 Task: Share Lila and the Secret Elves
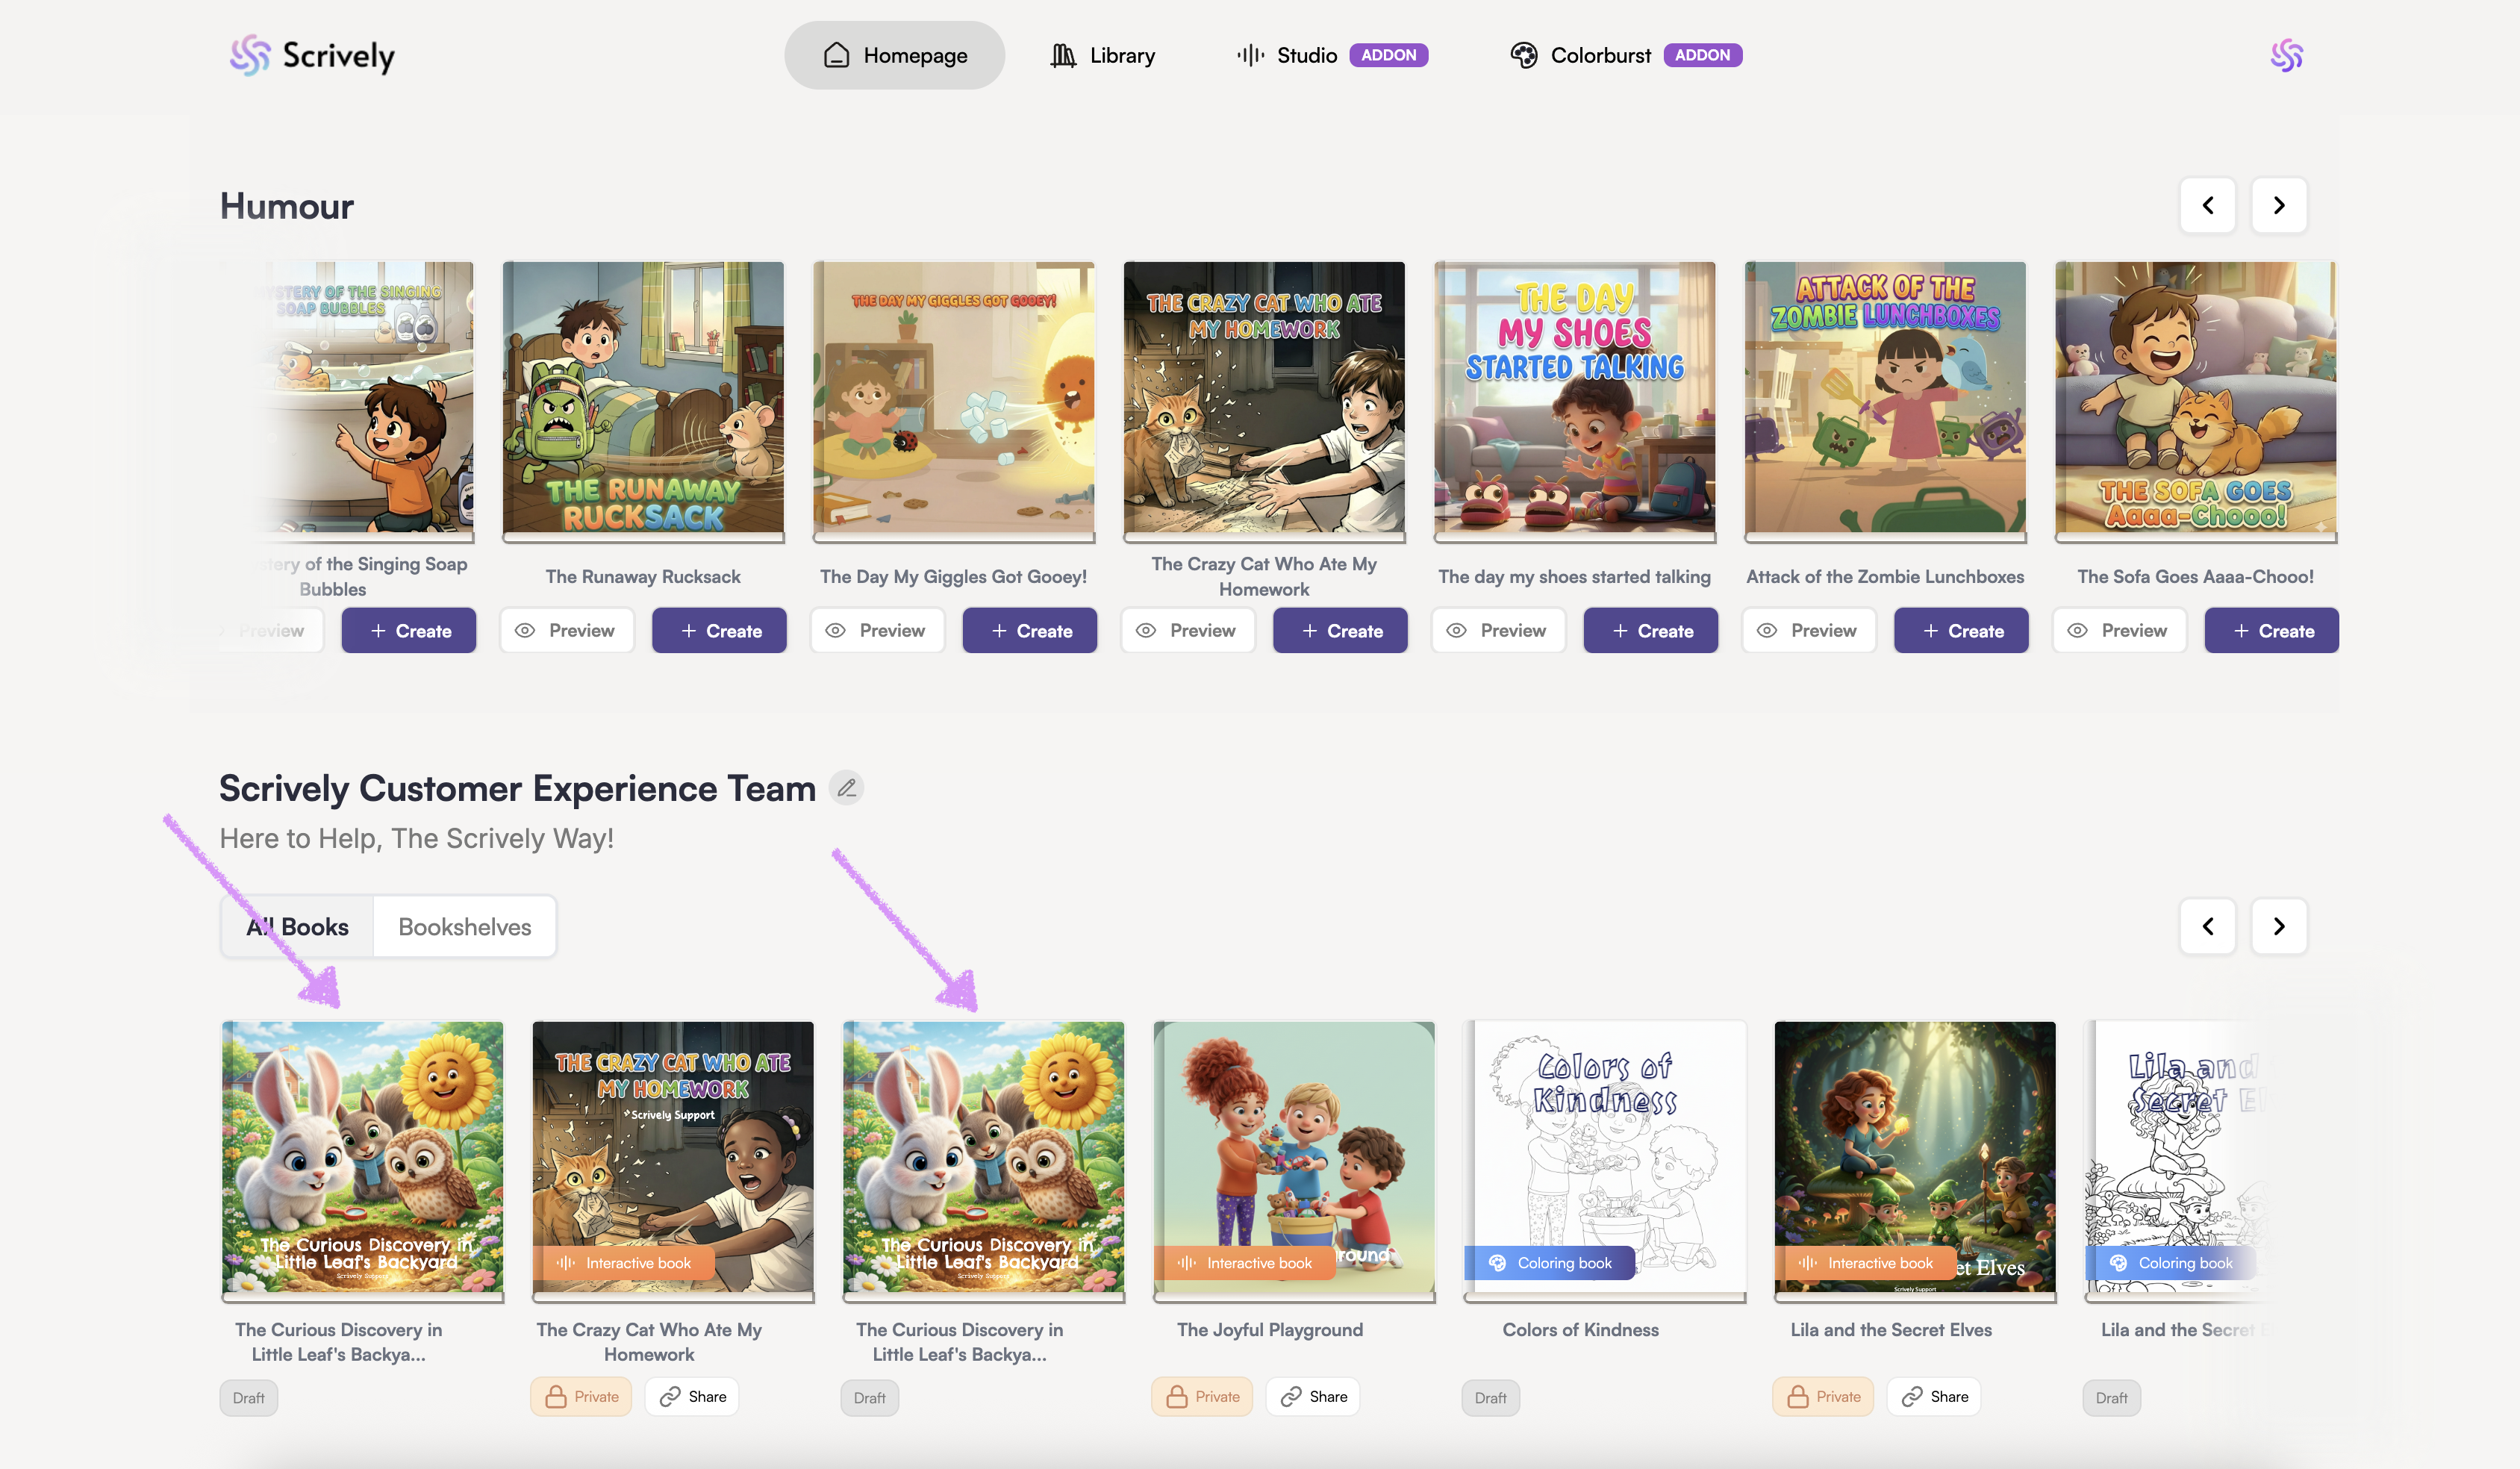[1934, 1397]
